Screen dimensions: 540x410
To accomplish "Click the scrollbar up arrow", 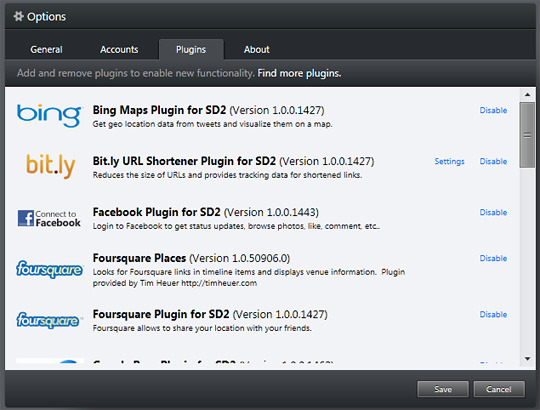I will point(527,94).
